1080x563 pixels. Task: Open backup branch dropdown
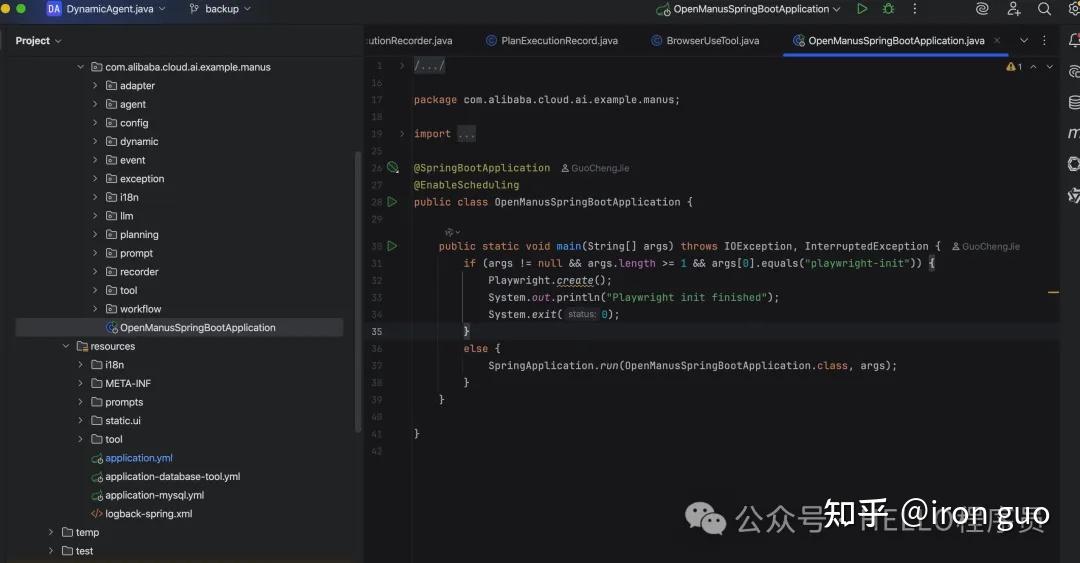(220, 9)
